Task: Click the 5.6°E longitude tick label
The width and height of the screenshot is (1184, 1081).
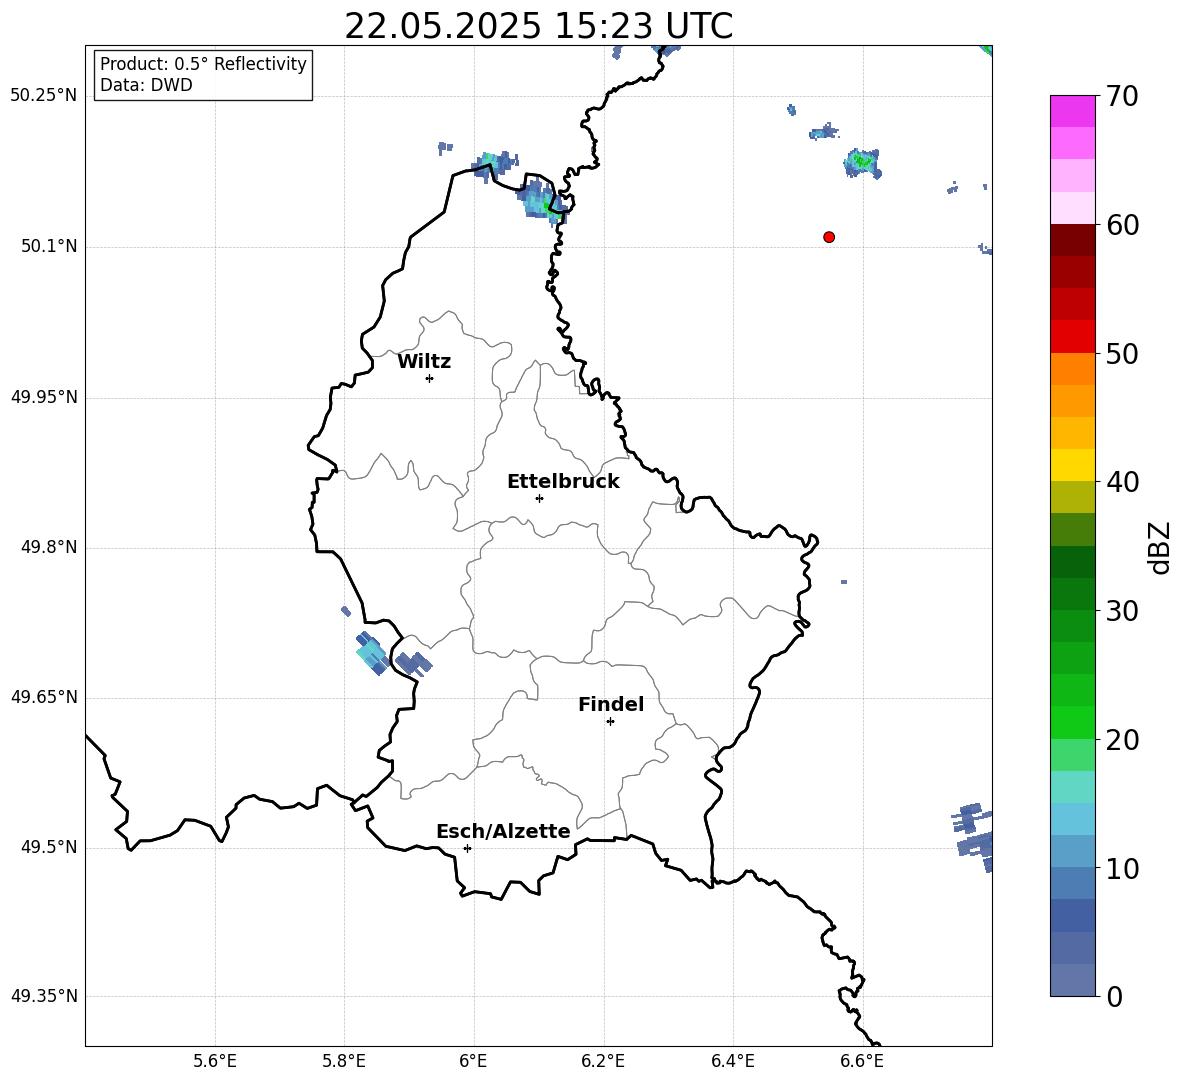Action: tap(215, 1061)
